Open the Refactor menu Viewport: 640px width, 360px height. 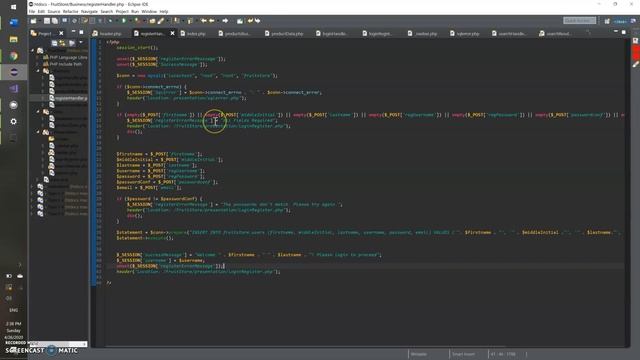71,11
